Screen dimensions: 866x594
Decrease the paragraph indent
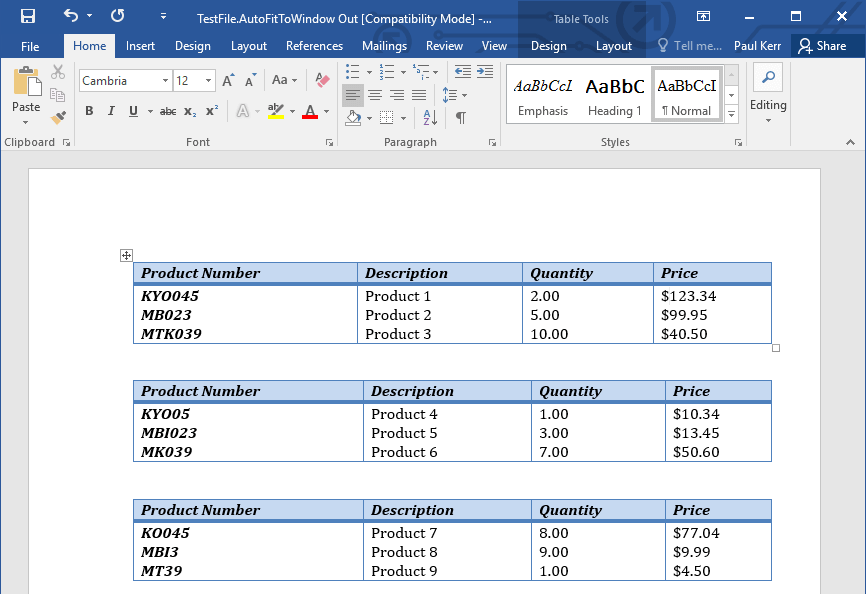(x=463, y=71)
